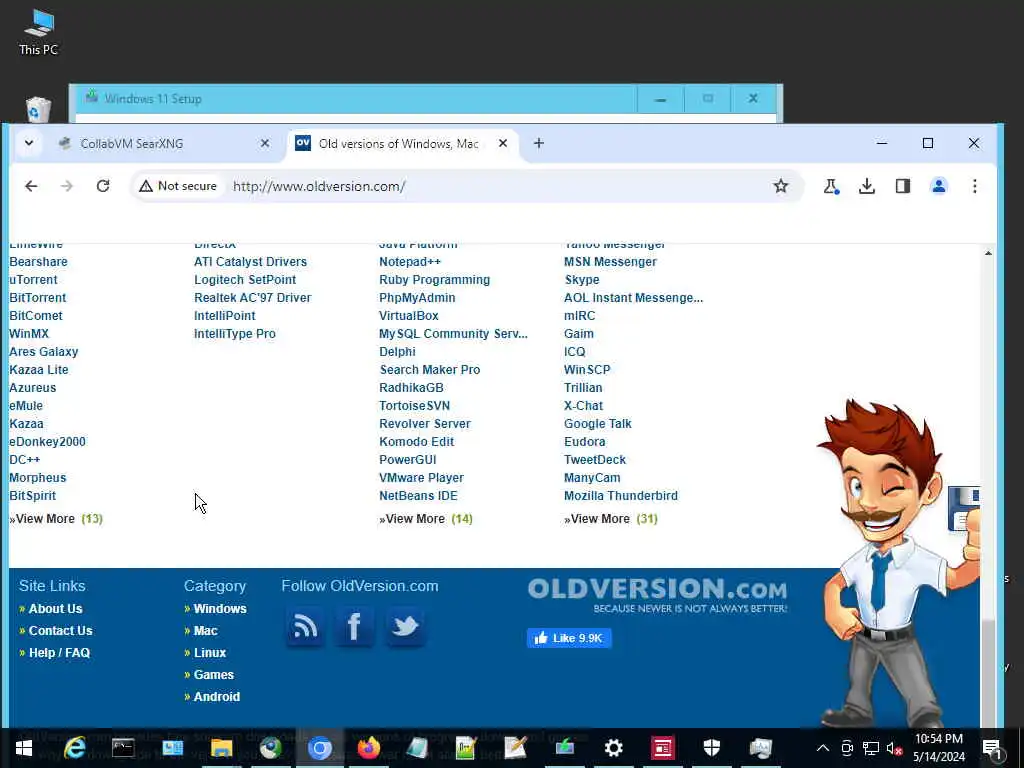
Task: Open the RSS feed icon in footer
Action: [305, 626]
